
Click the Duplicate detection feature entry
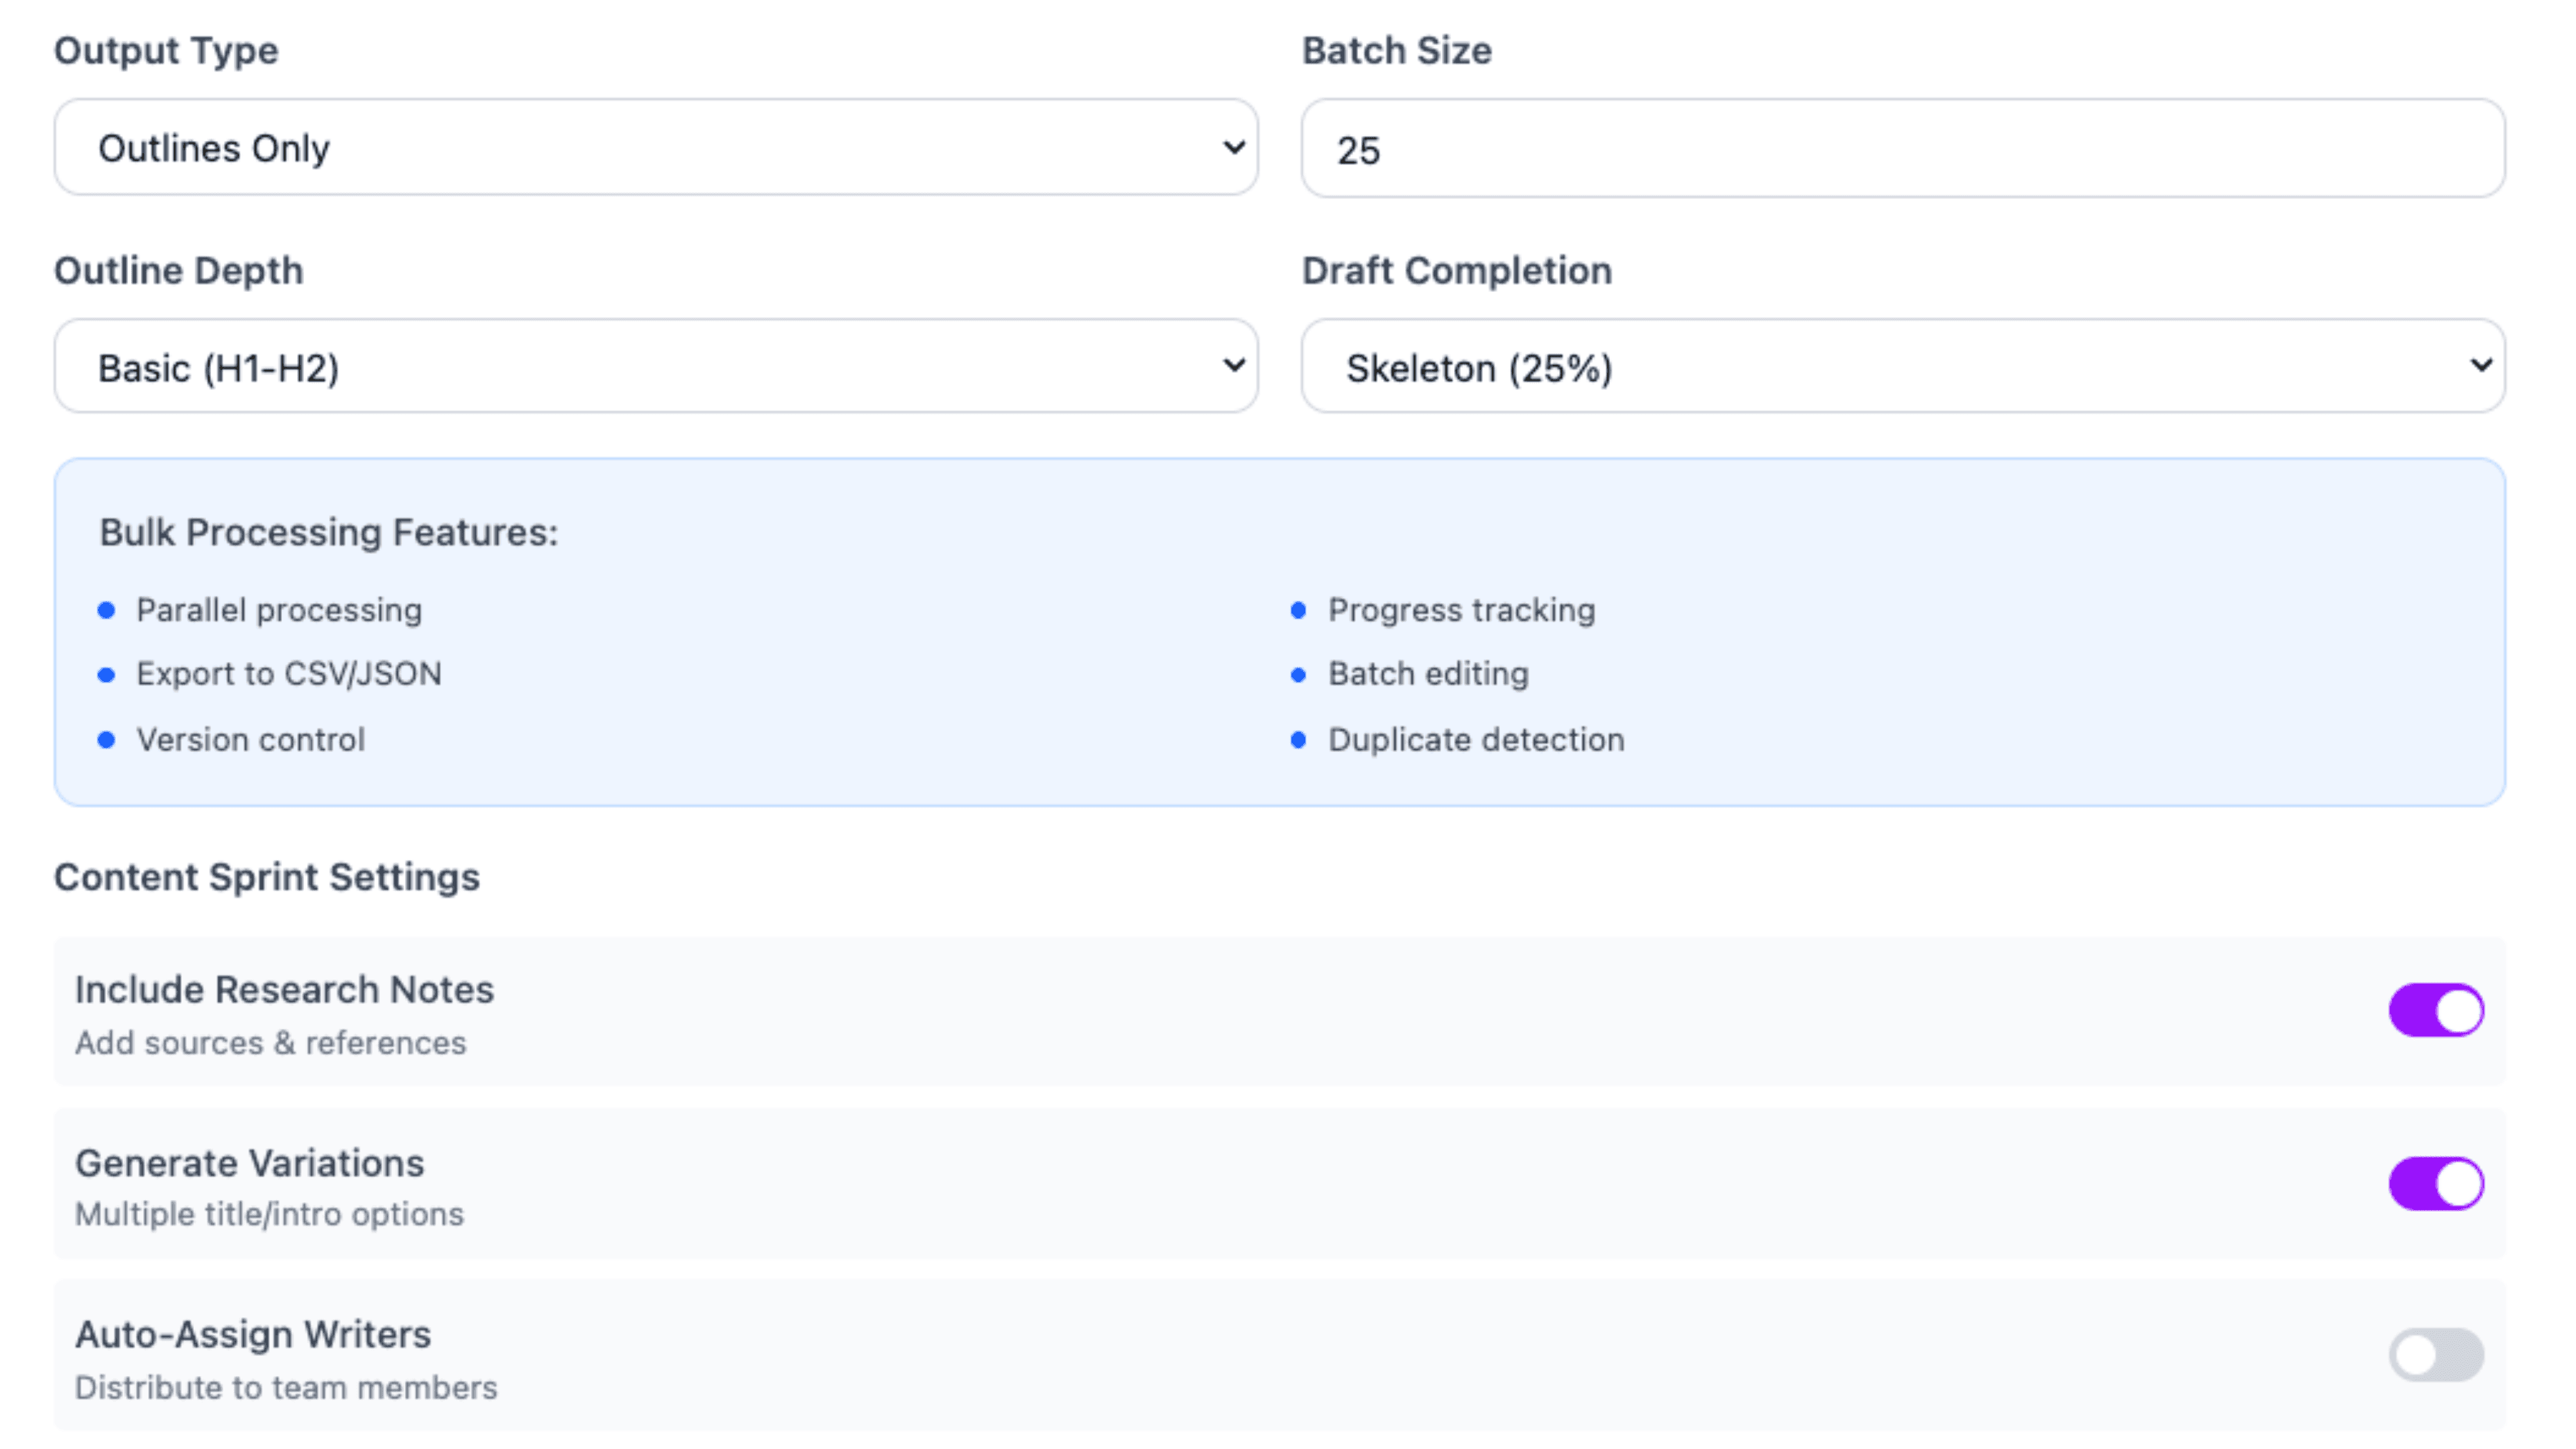tap(1475, 739)
